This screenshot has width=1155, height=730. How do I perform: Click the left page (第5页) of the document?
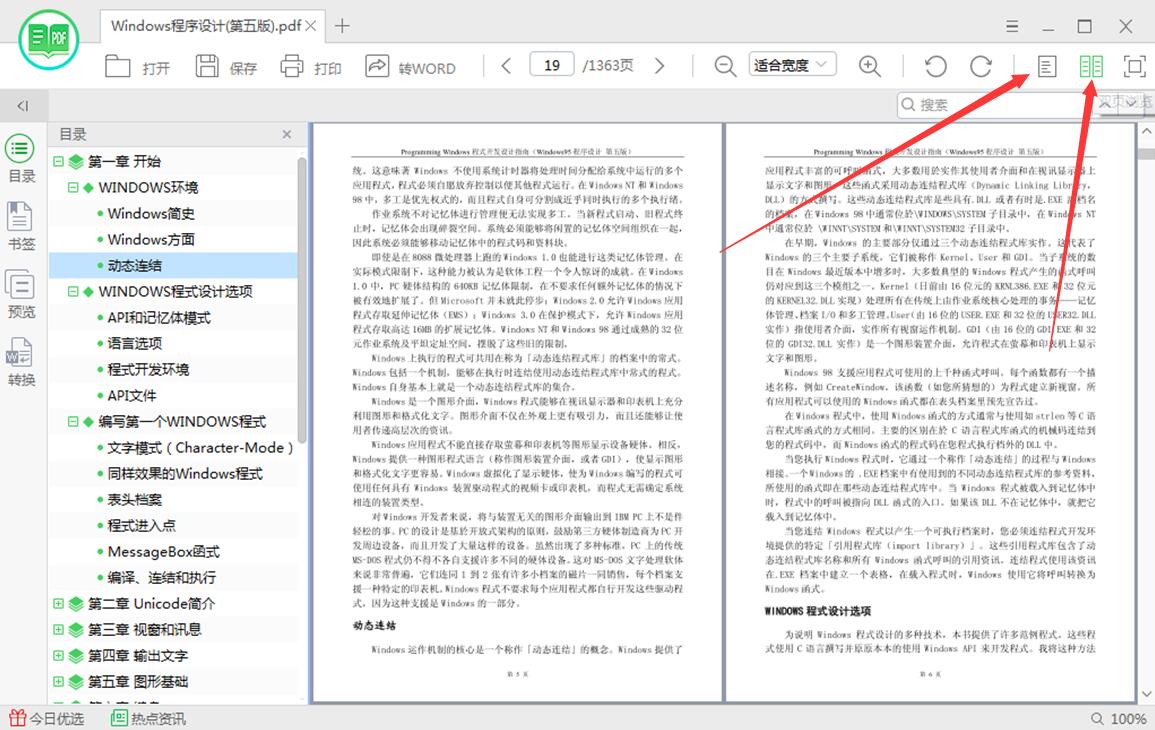(x=517, y=412)
